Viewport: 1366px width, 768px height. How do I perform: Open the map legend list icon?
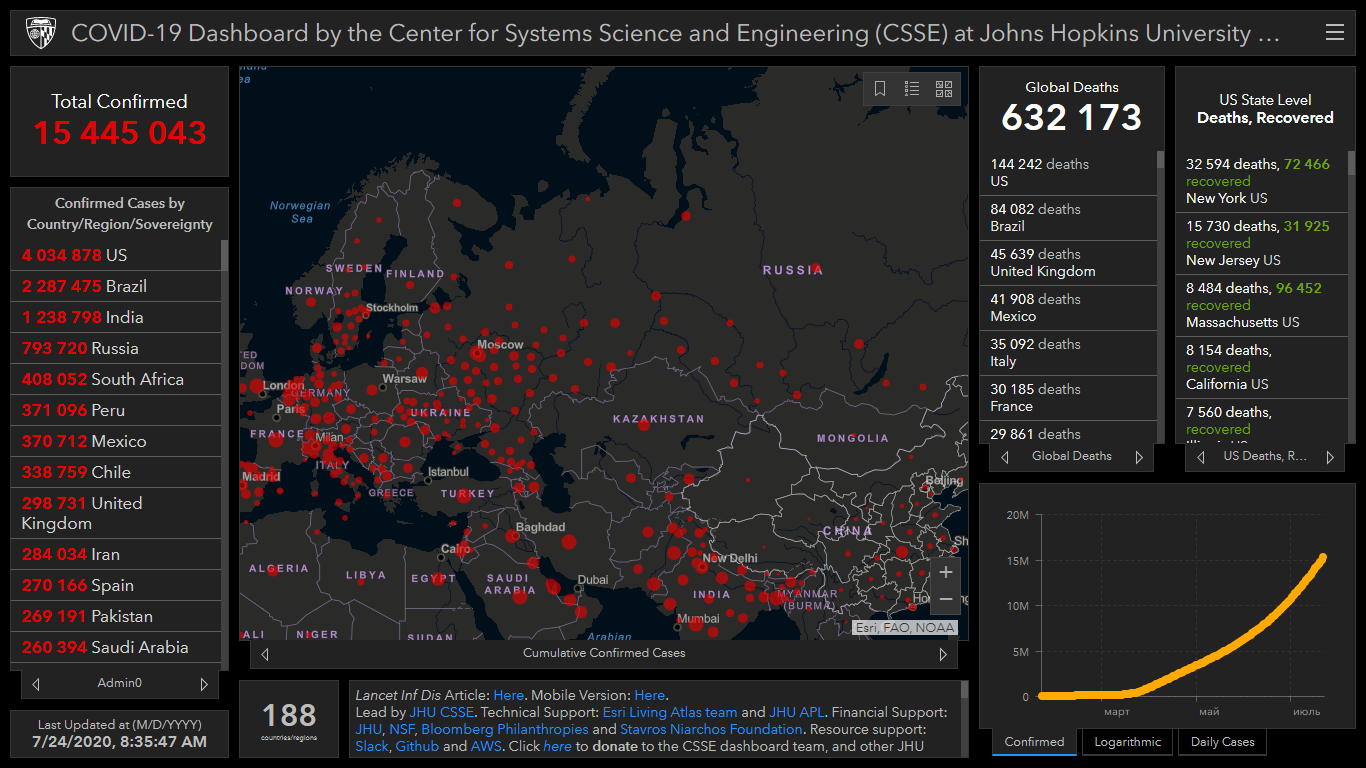point(912,89)
